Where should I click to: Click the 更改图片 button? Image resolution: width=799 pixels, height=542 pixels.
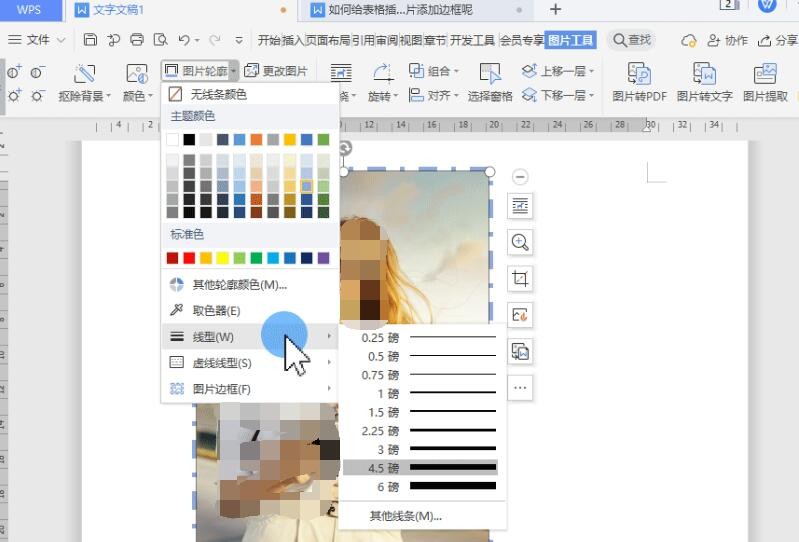[x=277, y=71]
